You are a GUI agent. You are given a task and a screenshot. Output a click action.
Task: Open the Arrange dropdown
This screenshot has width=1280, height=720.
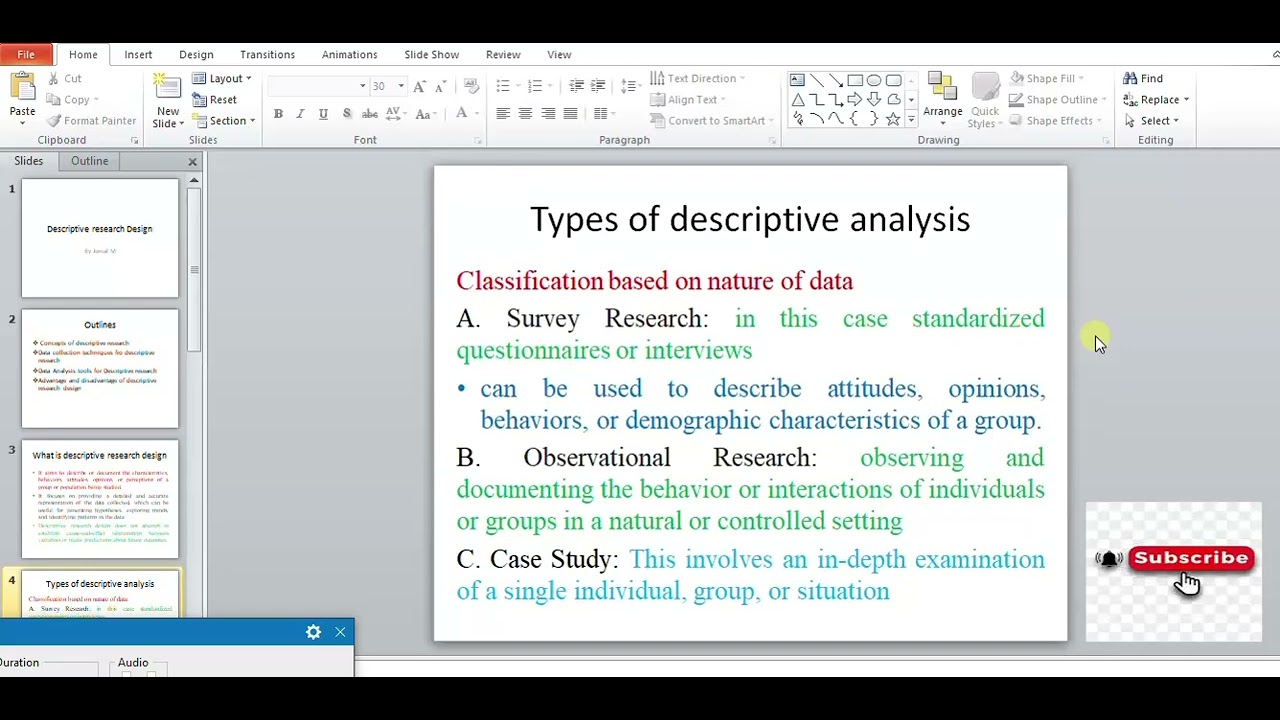click(942, 100)
